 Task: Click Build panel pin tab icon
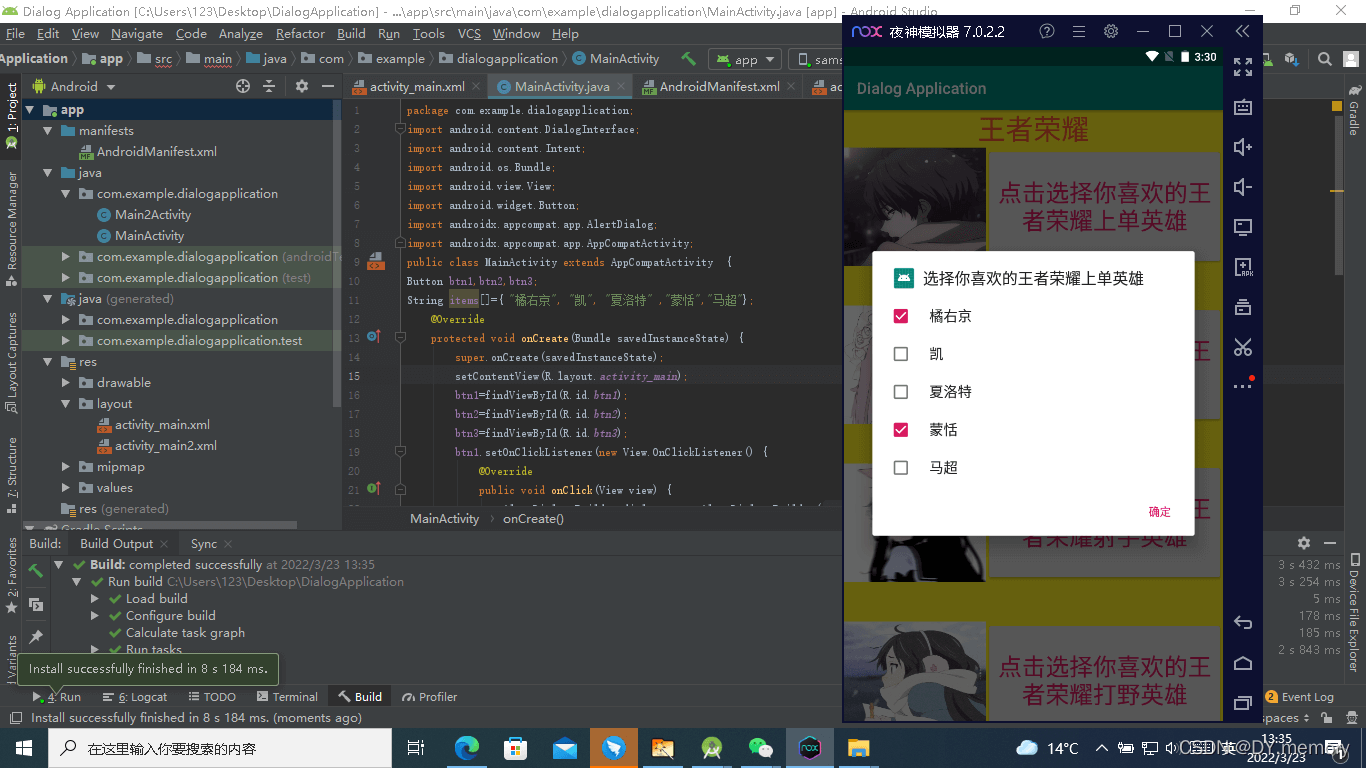36,637
